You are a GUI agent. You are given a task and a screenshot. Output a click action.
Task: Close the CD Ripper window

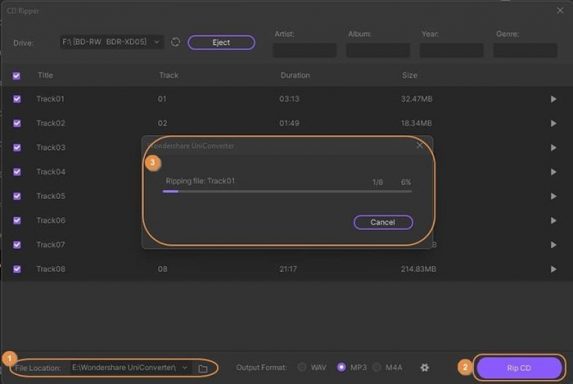click(560, 11)
